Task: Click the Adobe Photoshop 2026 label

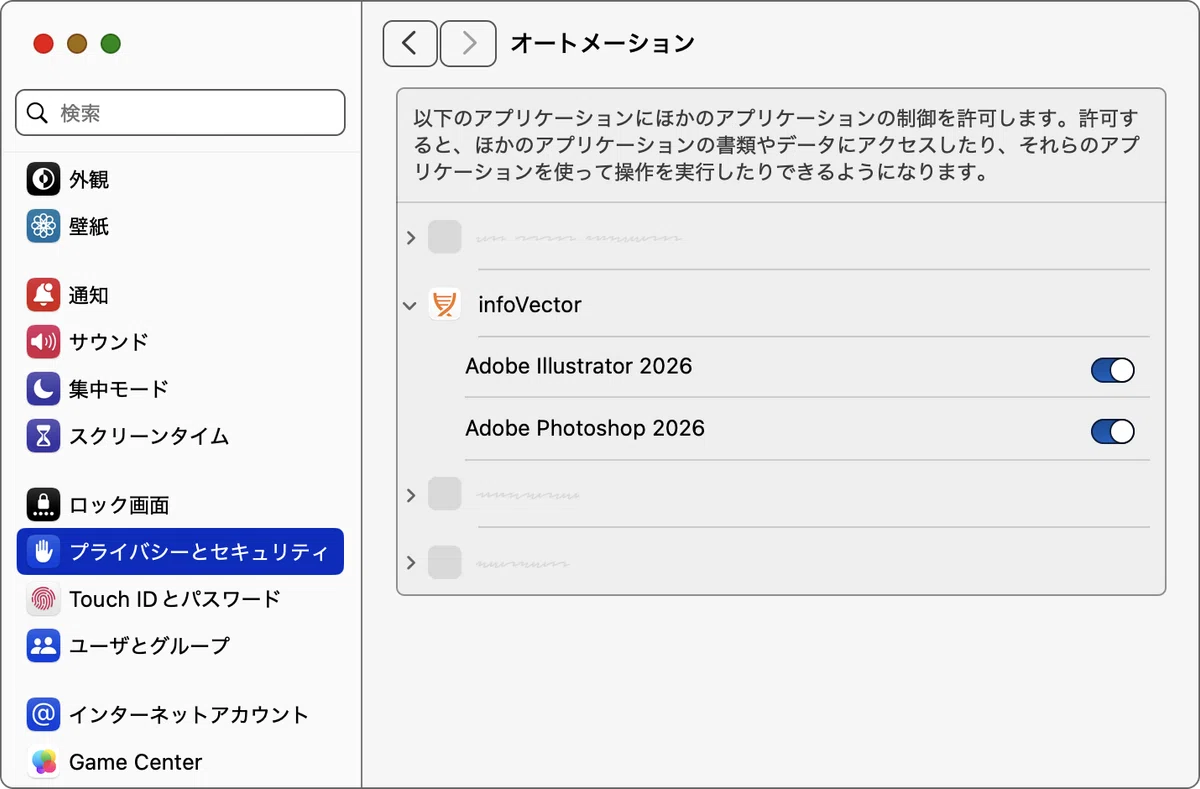Action: point(585,428)
